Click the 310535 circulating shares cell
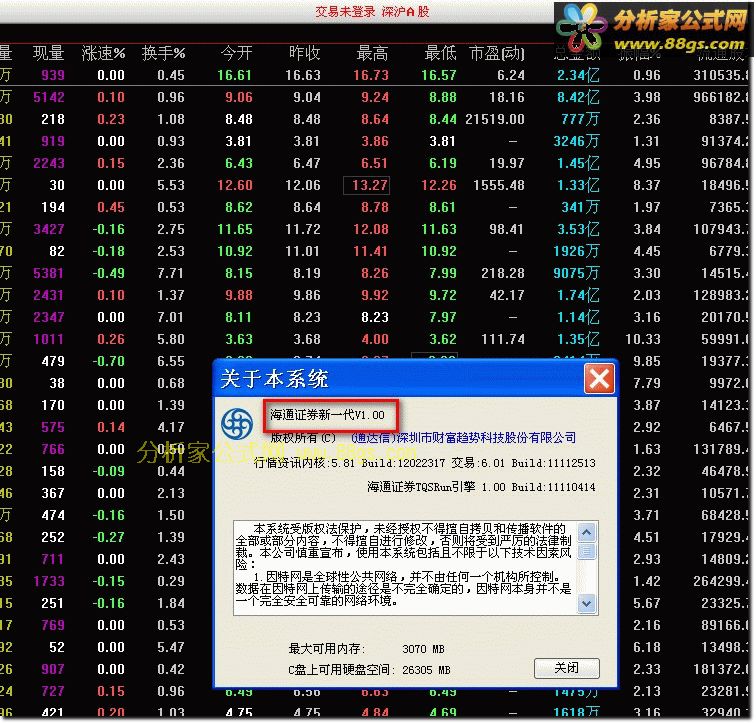Image resolution: width=756 pixels, height=723 pixels. point(721,75)
